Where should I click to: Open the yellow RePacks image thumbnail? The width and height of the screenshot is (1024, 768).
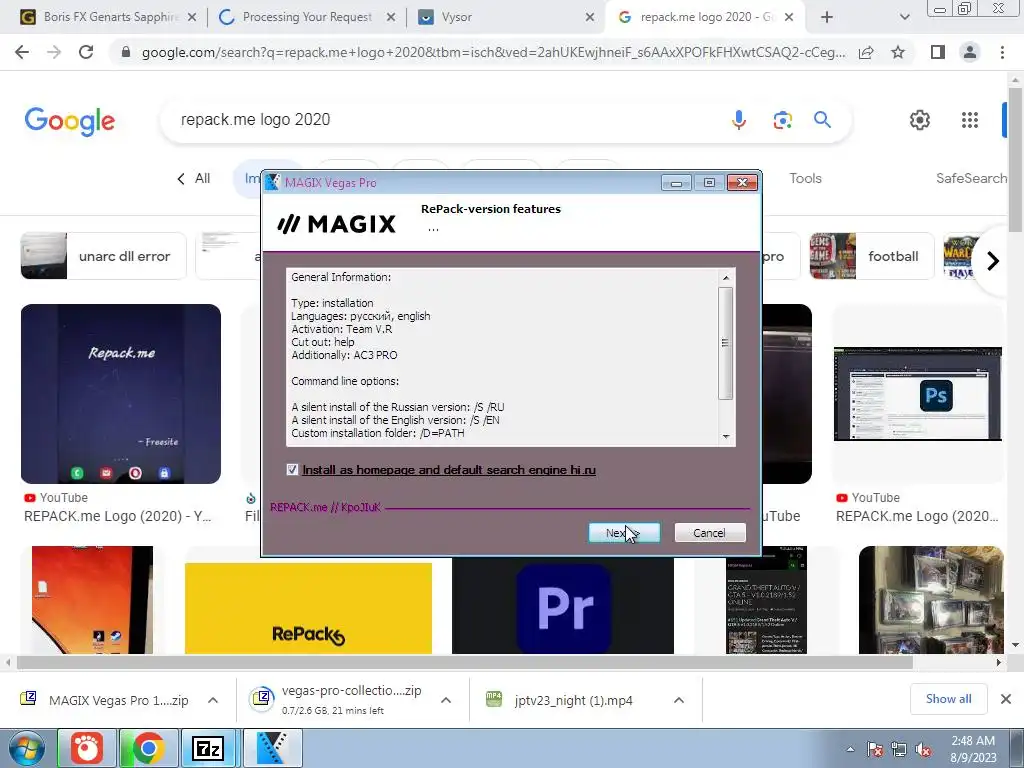click(308, 608)
